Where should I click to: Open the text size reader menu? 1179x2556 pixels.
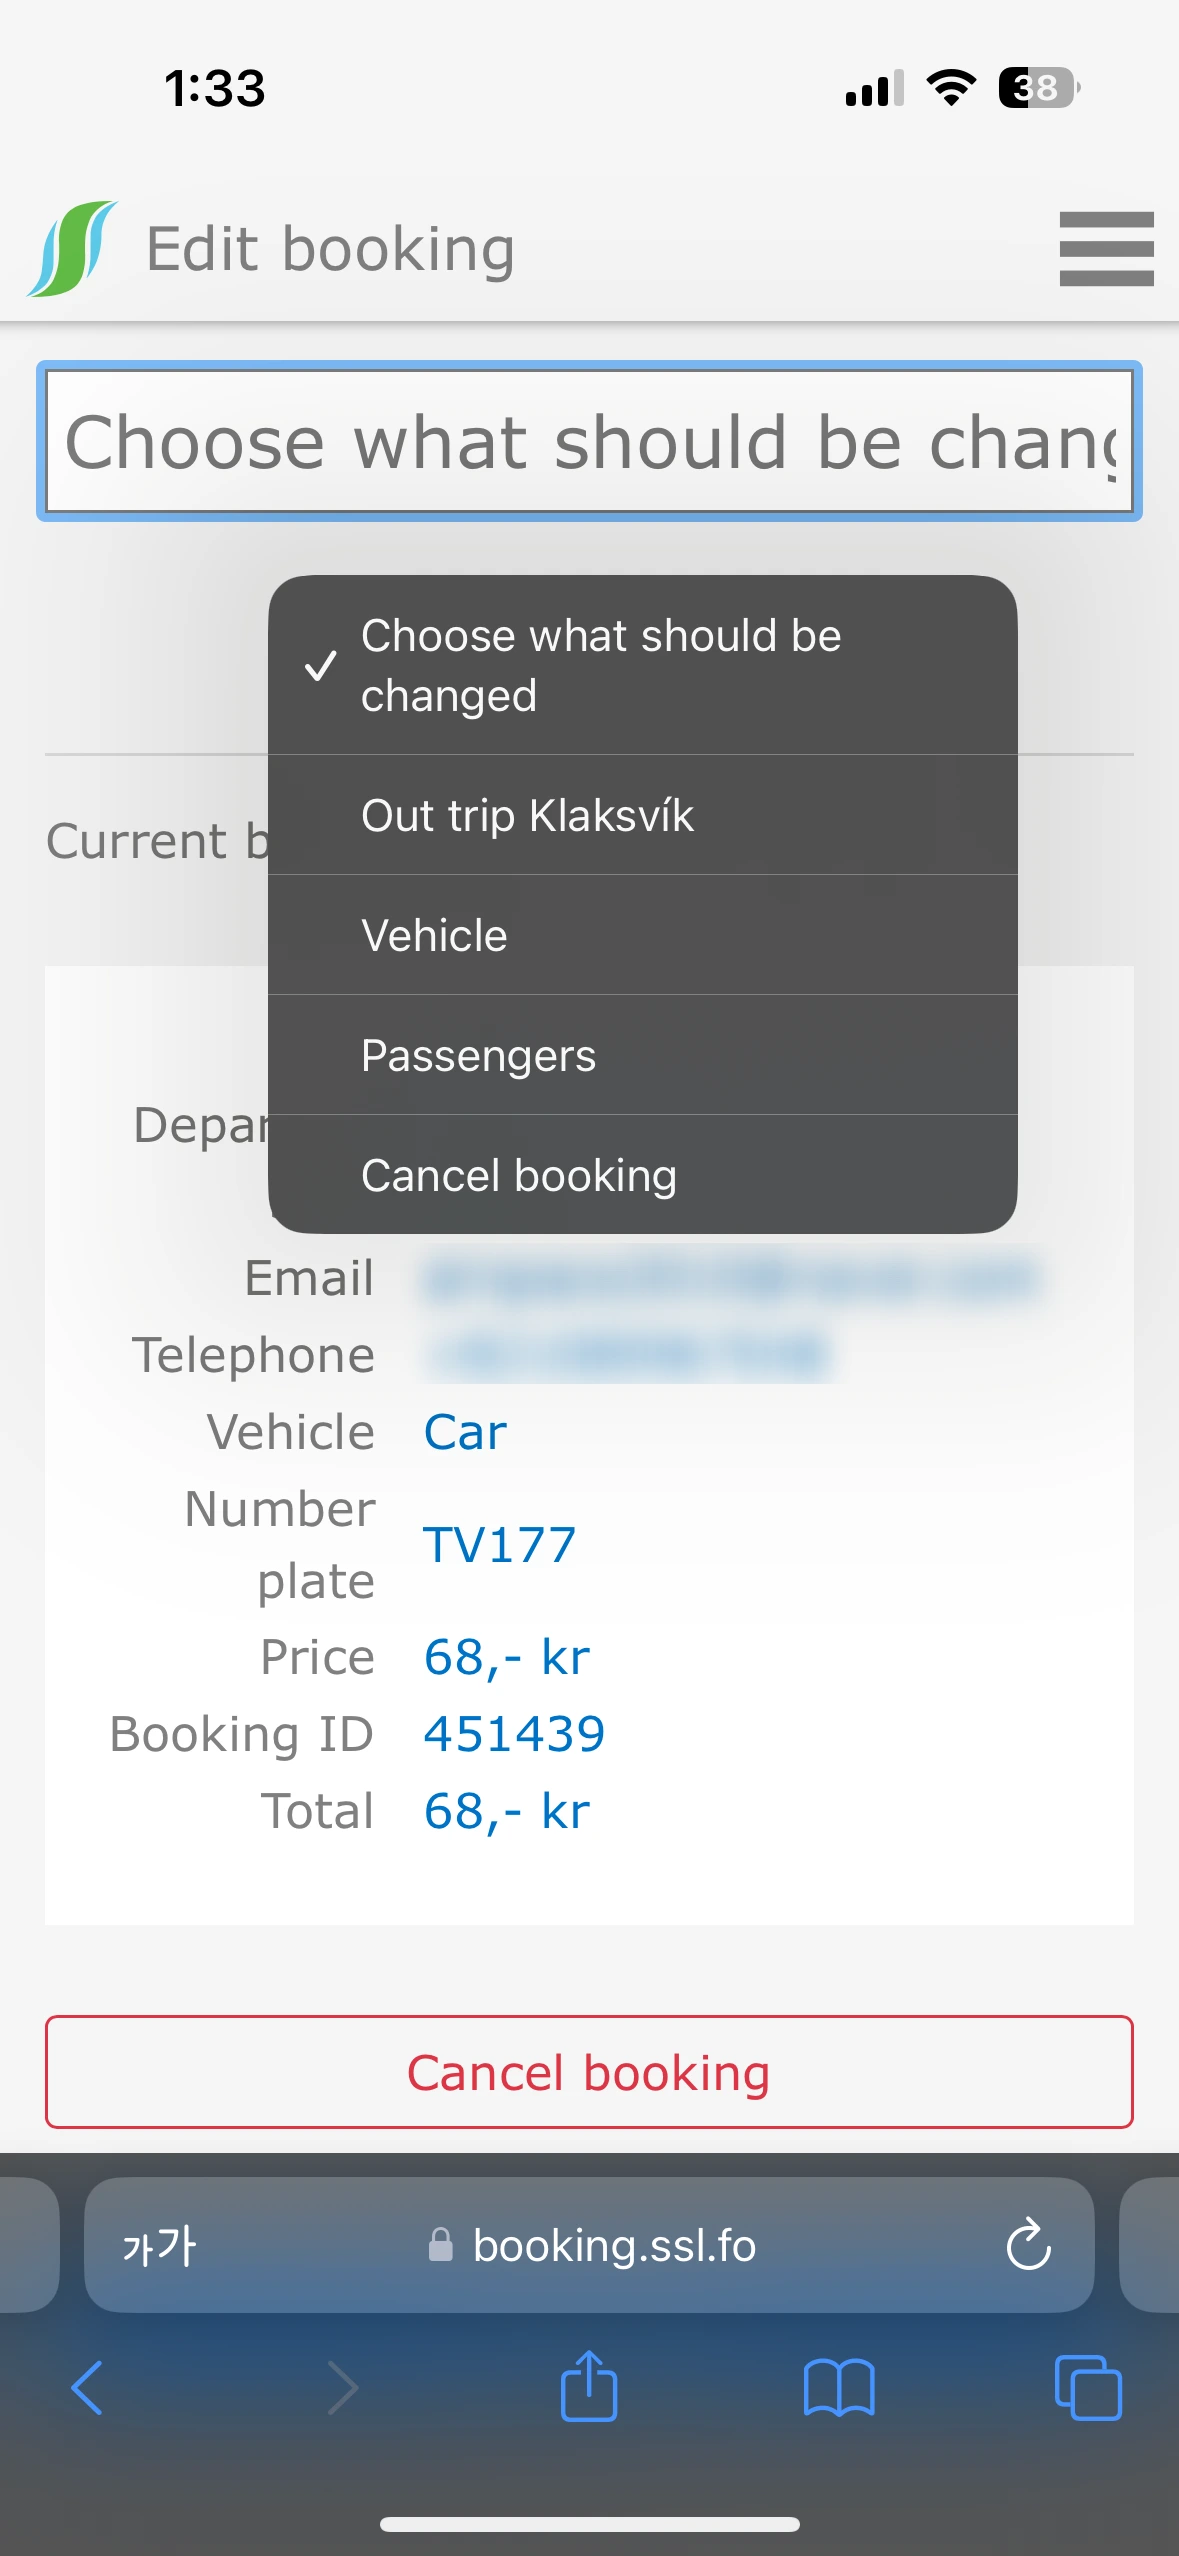coord(159,2245)
